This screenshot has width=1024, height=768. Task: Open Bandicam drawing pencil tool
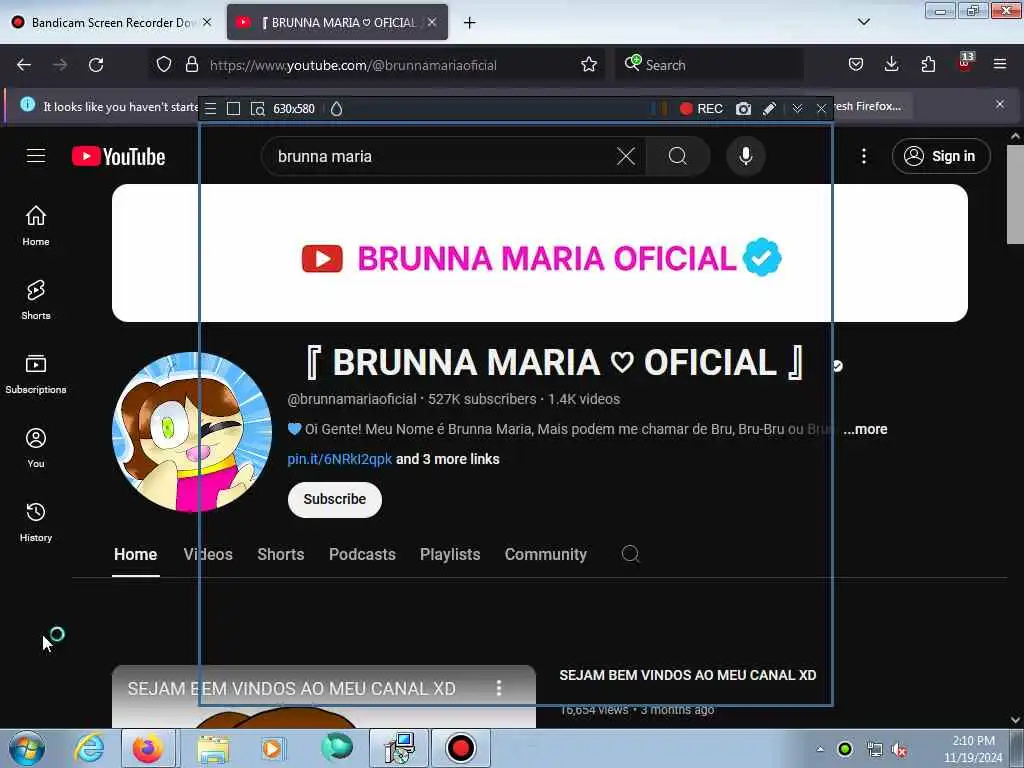(769, 109)
